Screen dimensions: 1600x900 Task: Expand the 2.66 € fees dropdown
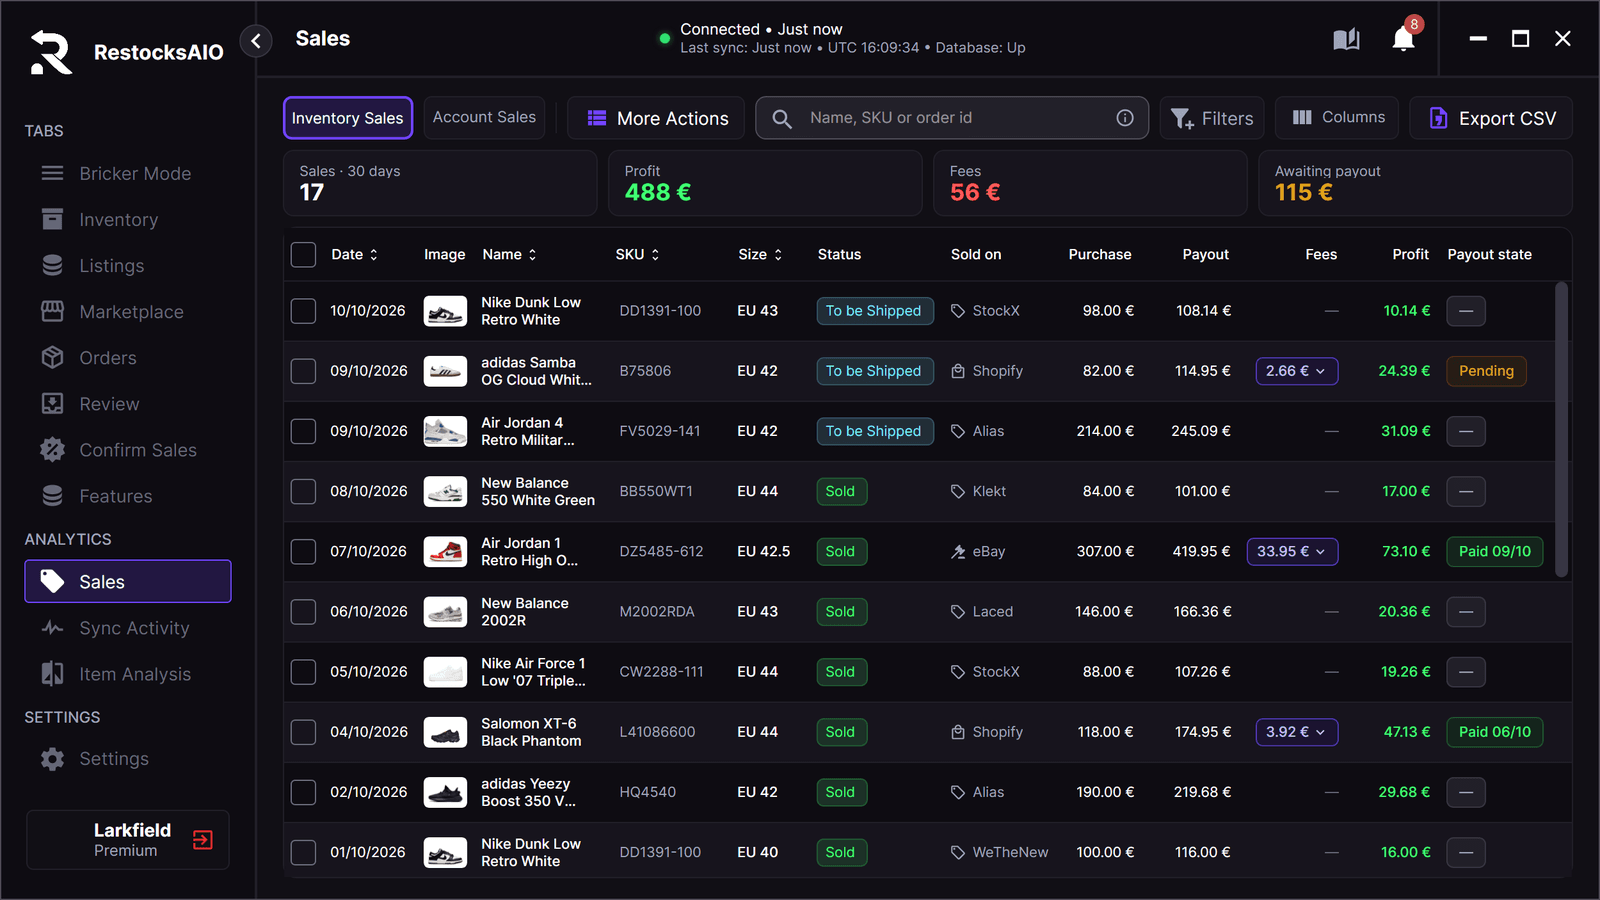[1297, 371]
